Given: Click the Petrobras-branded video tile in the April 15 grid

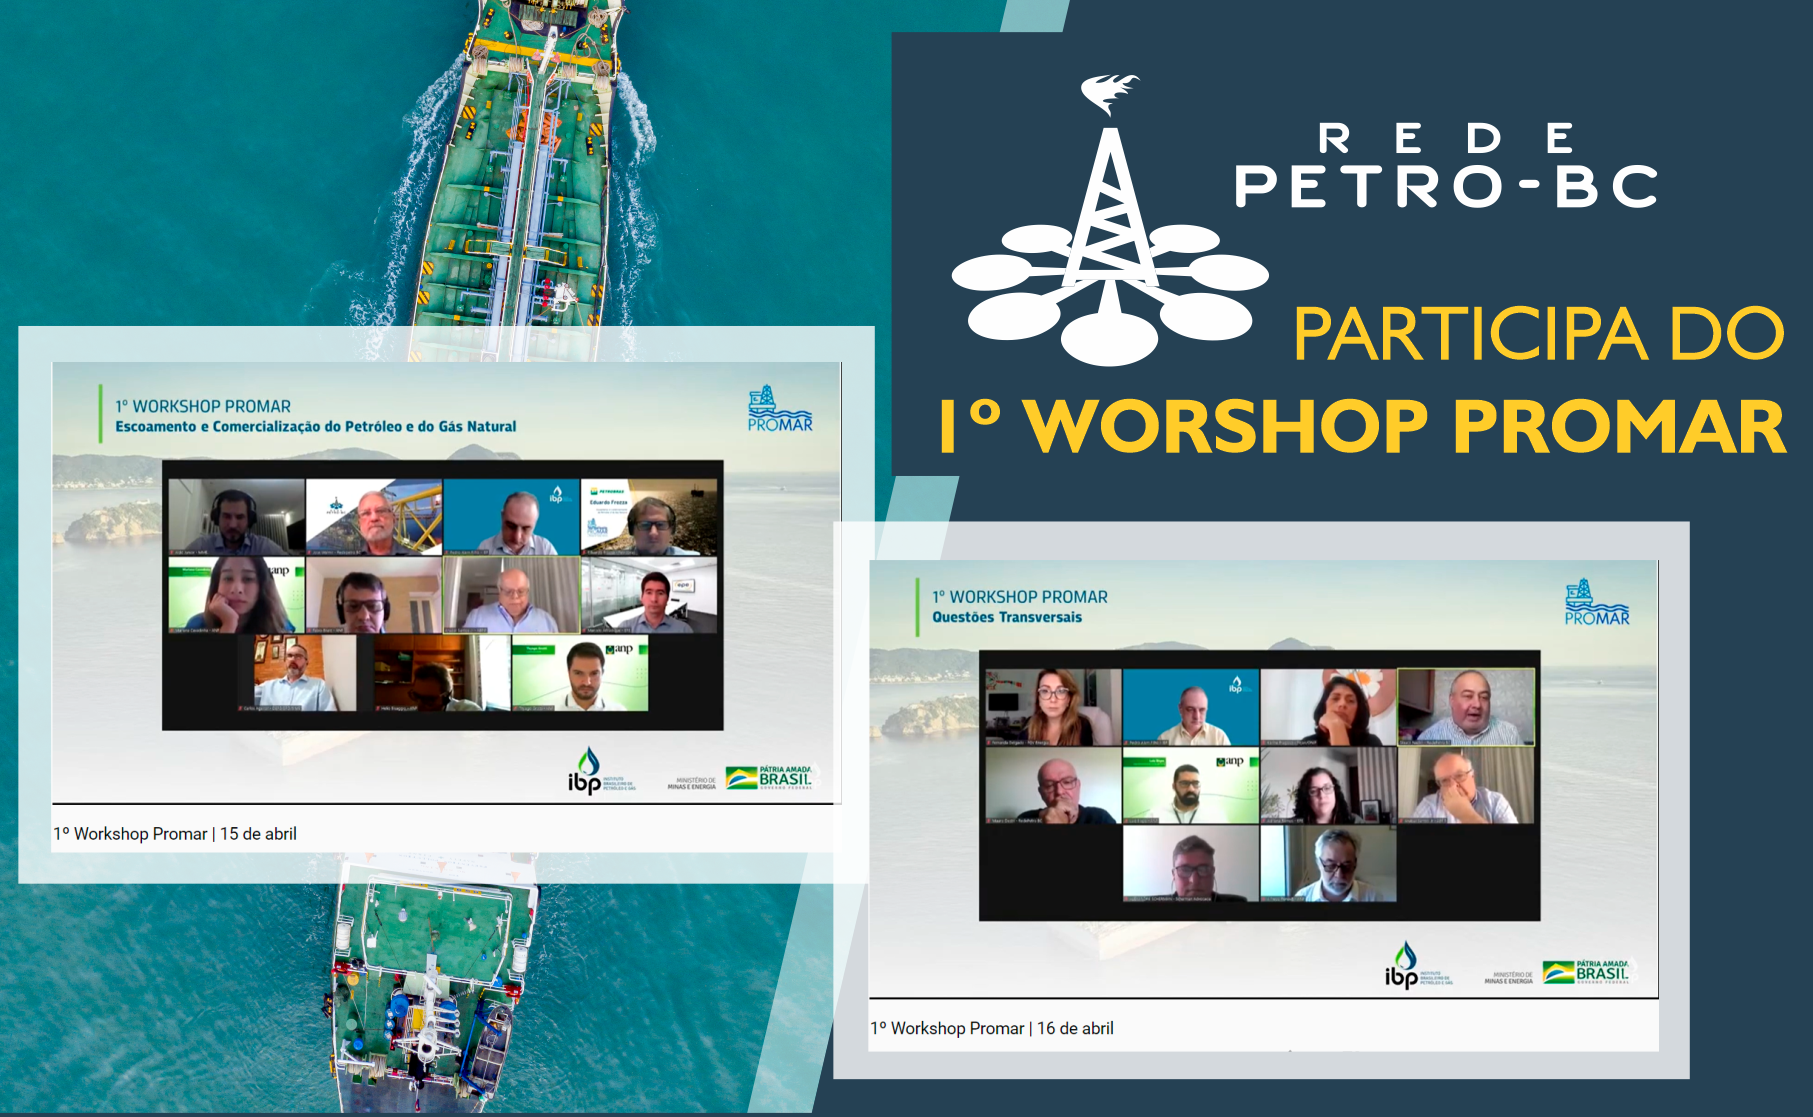Looking at the screenshot, I should tap(649, 517).
